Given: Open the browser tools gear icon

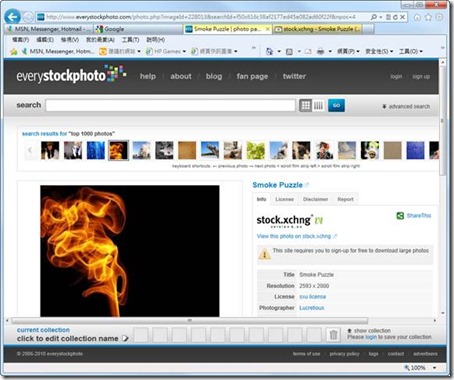Looking at the screenshot, I should click(440, 17).
